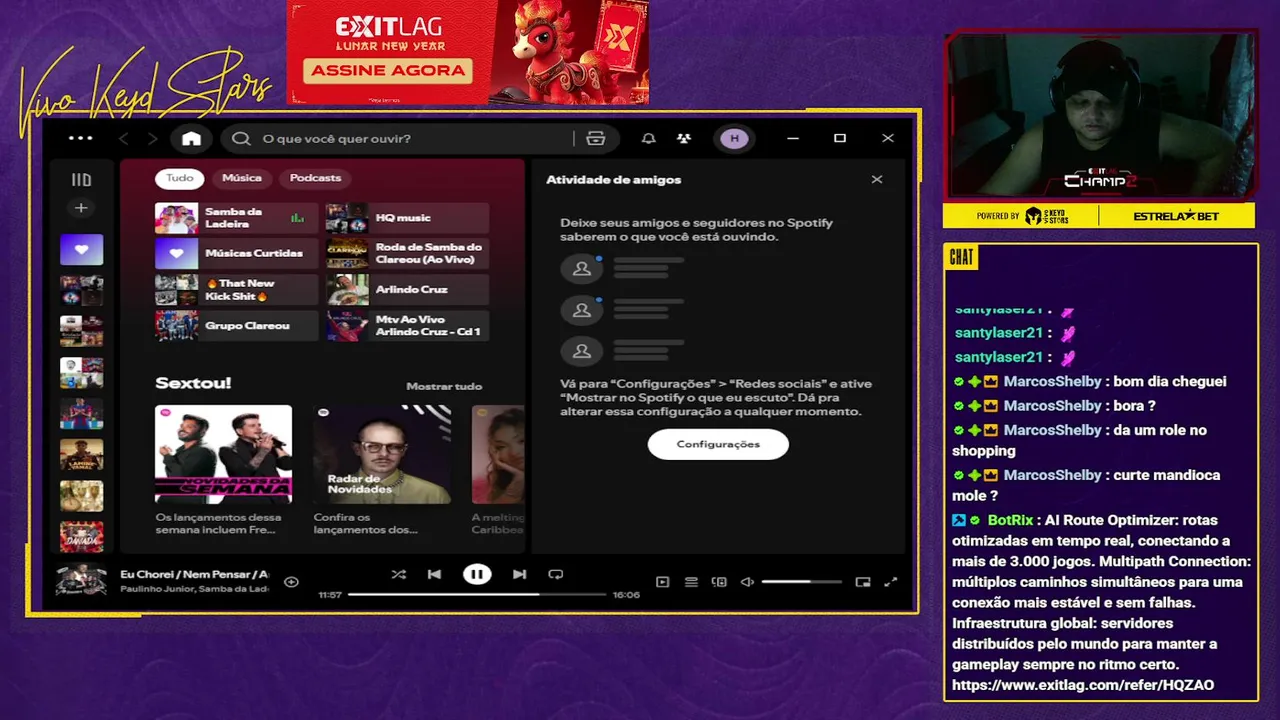Skip to previous track
Screen dimensions: 1280x720
434,574
